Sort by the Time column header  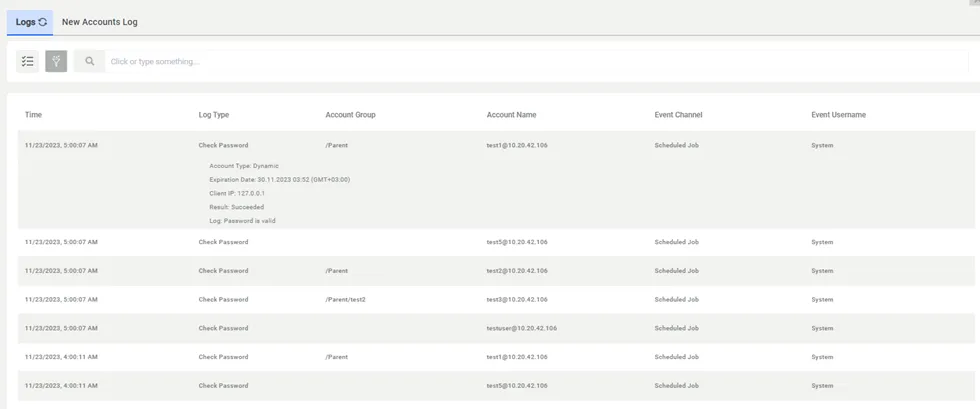click(x=33, y=115)
